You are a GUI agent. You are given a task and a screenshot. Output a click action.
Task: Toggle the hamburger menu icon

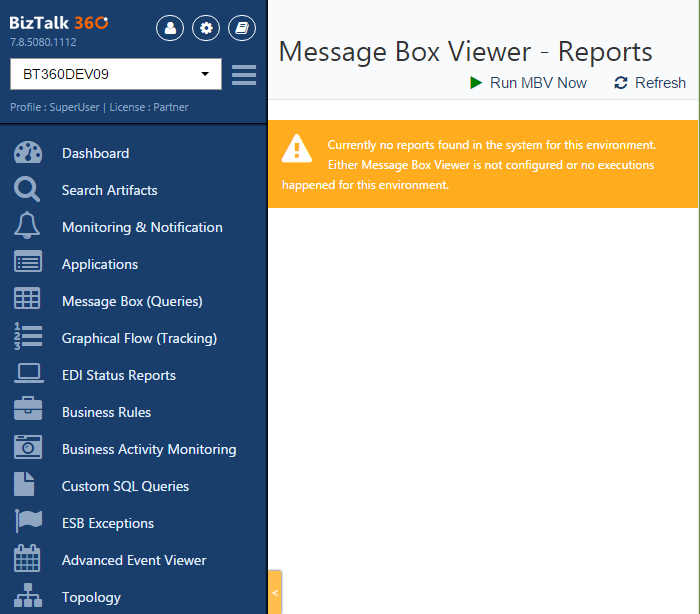(244, 75)
